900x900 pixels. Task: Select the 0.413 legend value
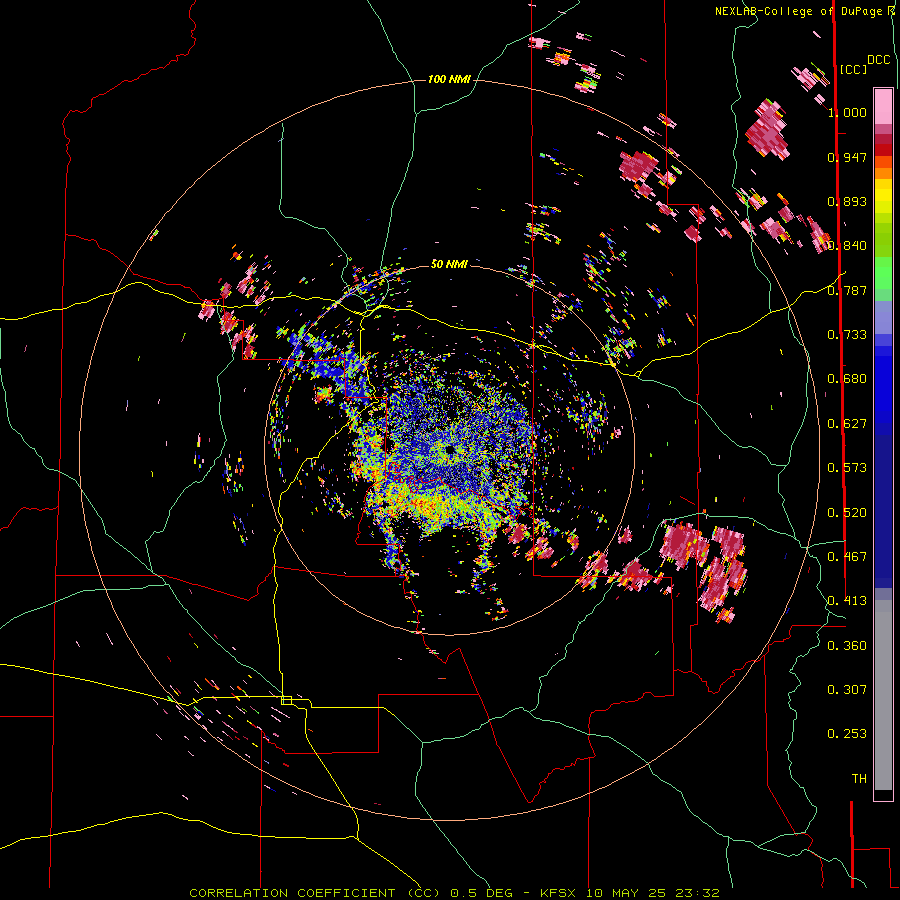(x=847, y=601)
